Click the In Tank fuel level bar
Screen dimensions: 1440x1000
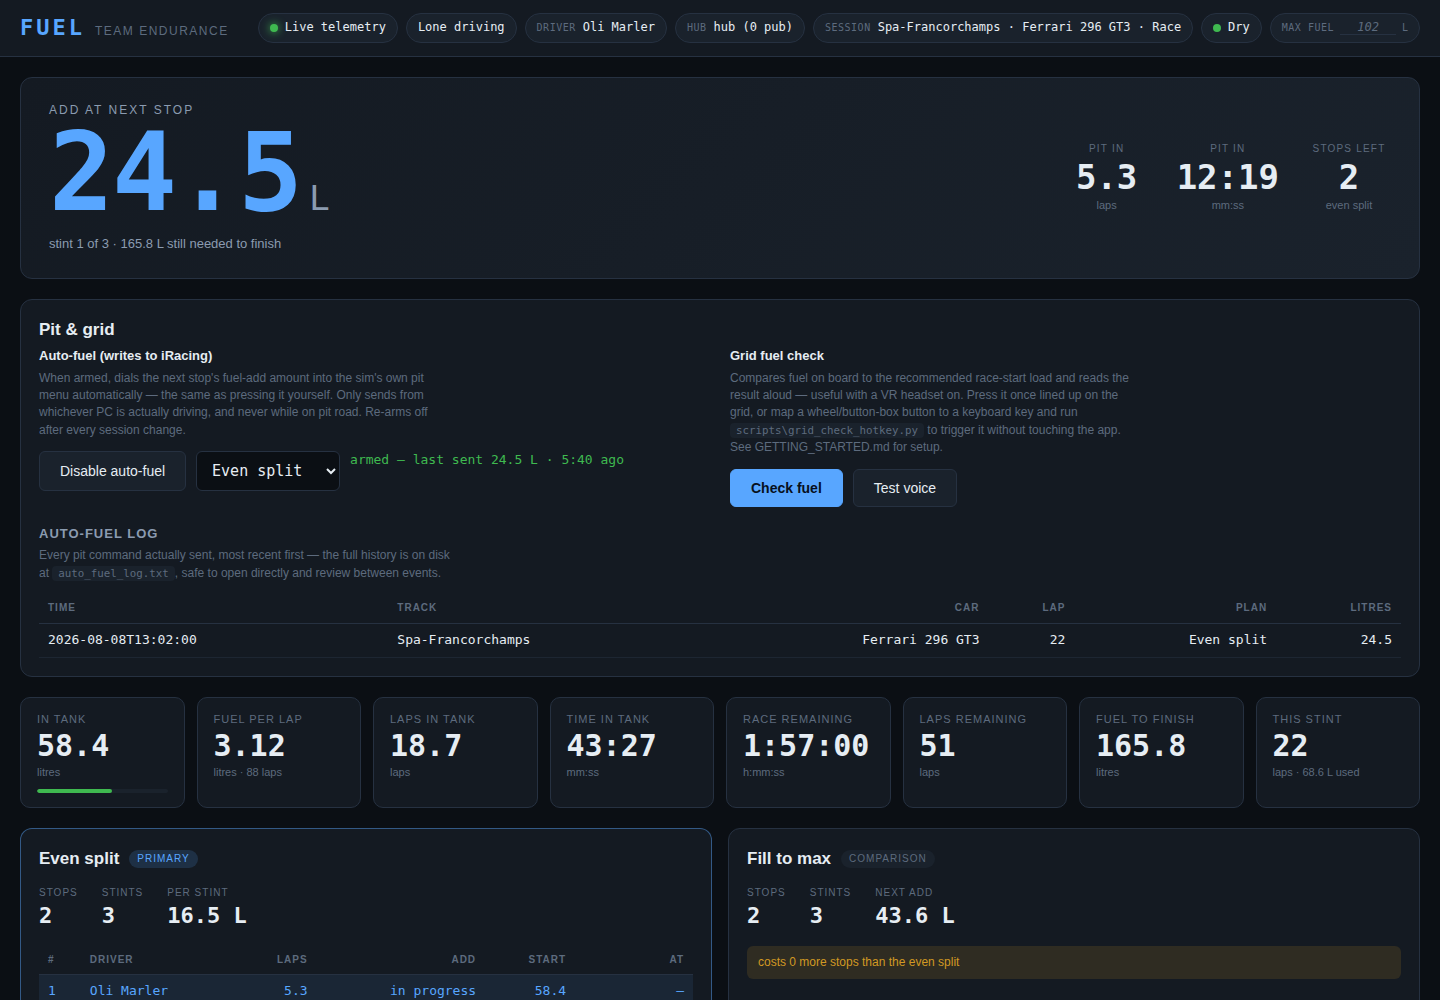click(x=103, y=791)
